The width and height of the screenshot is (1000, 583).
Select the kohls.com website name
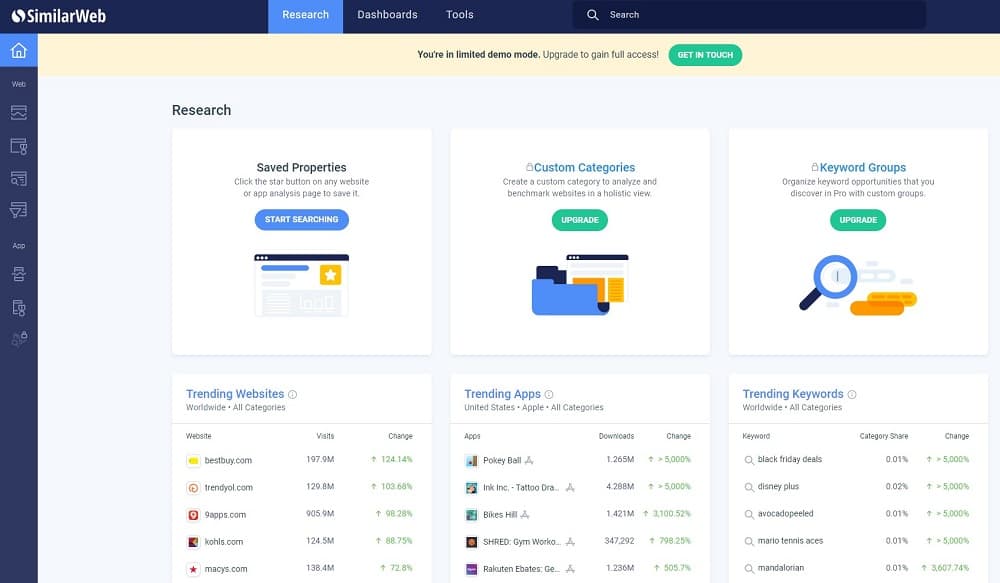224,542
